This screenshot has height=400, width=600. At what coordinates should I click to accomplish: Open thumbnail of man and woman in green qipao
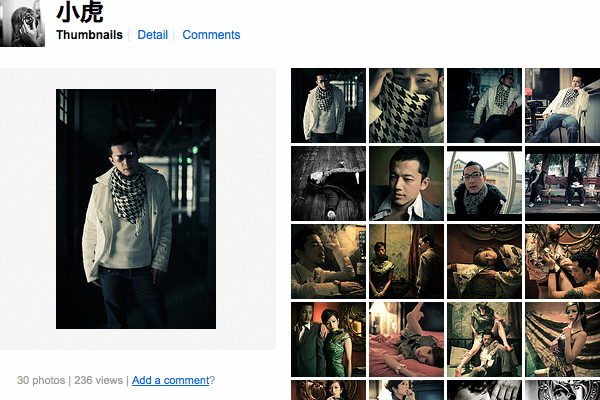click(x=328, y=340)
